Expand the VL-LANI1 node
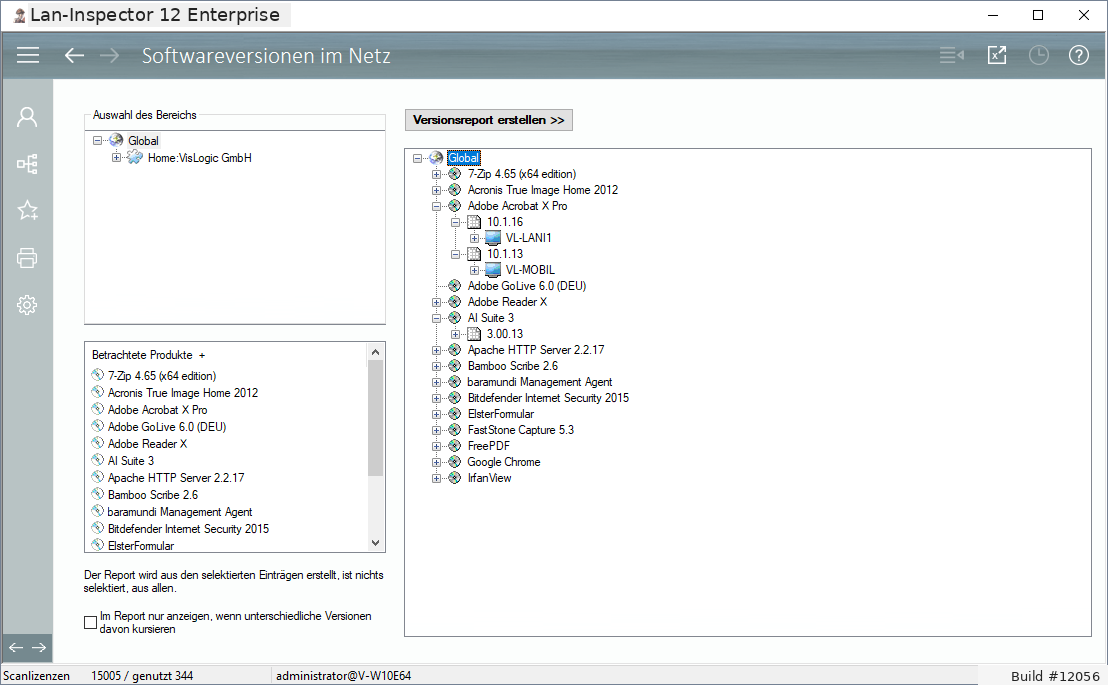The image size is (1108, 685). click(x=475, y=238)
